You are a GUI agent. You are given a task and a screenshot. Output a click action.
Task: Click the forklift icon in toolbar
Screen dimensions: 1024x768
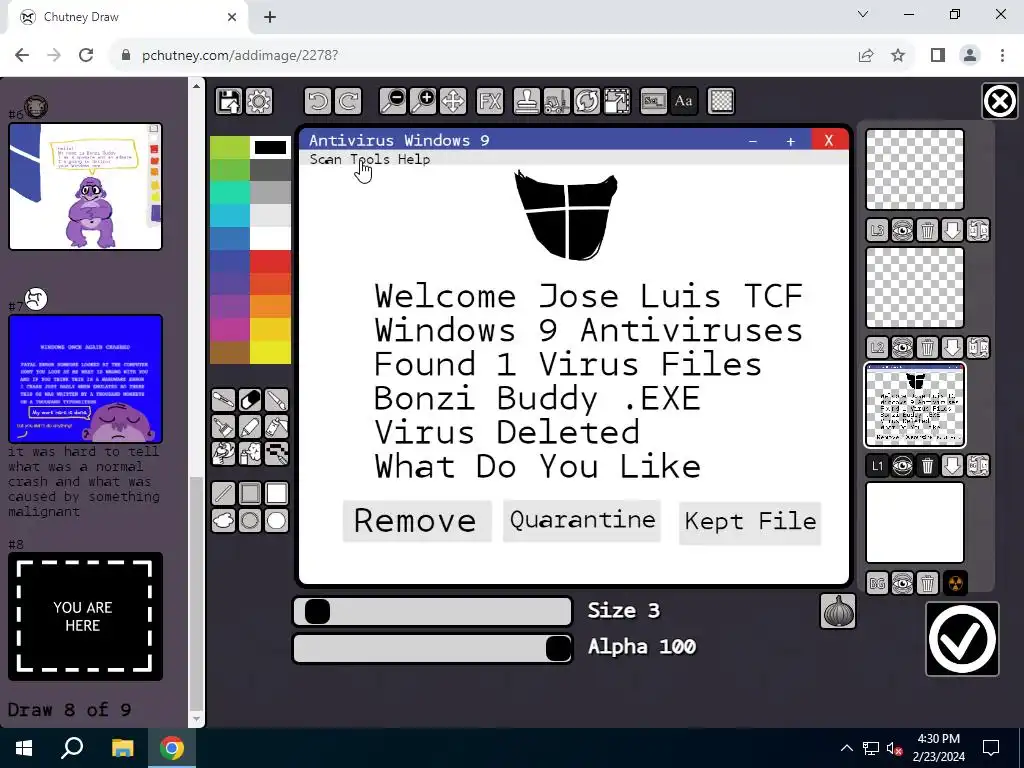(x=556, y=101)
